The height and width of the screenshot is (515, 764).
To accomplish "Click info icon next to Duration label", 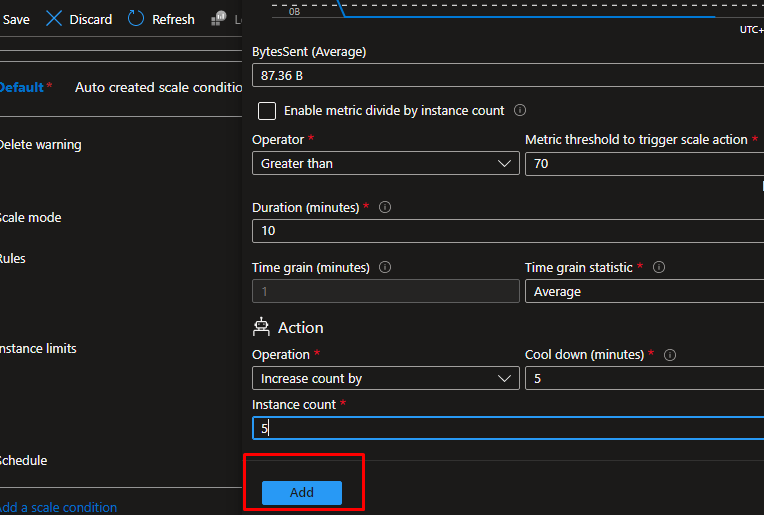I will 385,208.
